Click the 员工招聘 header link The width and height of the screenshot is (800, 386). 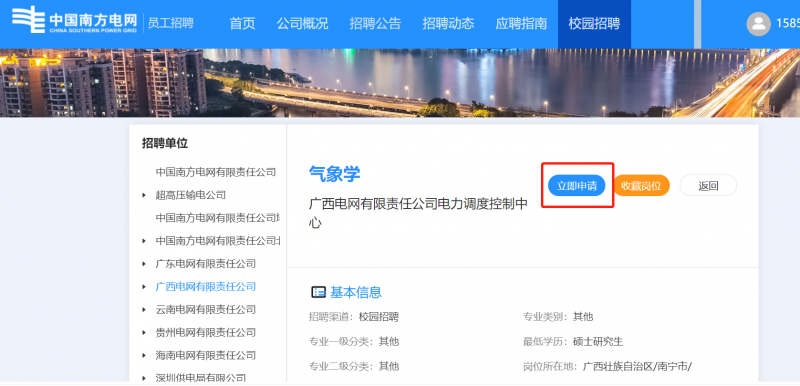tap(170, 23)
